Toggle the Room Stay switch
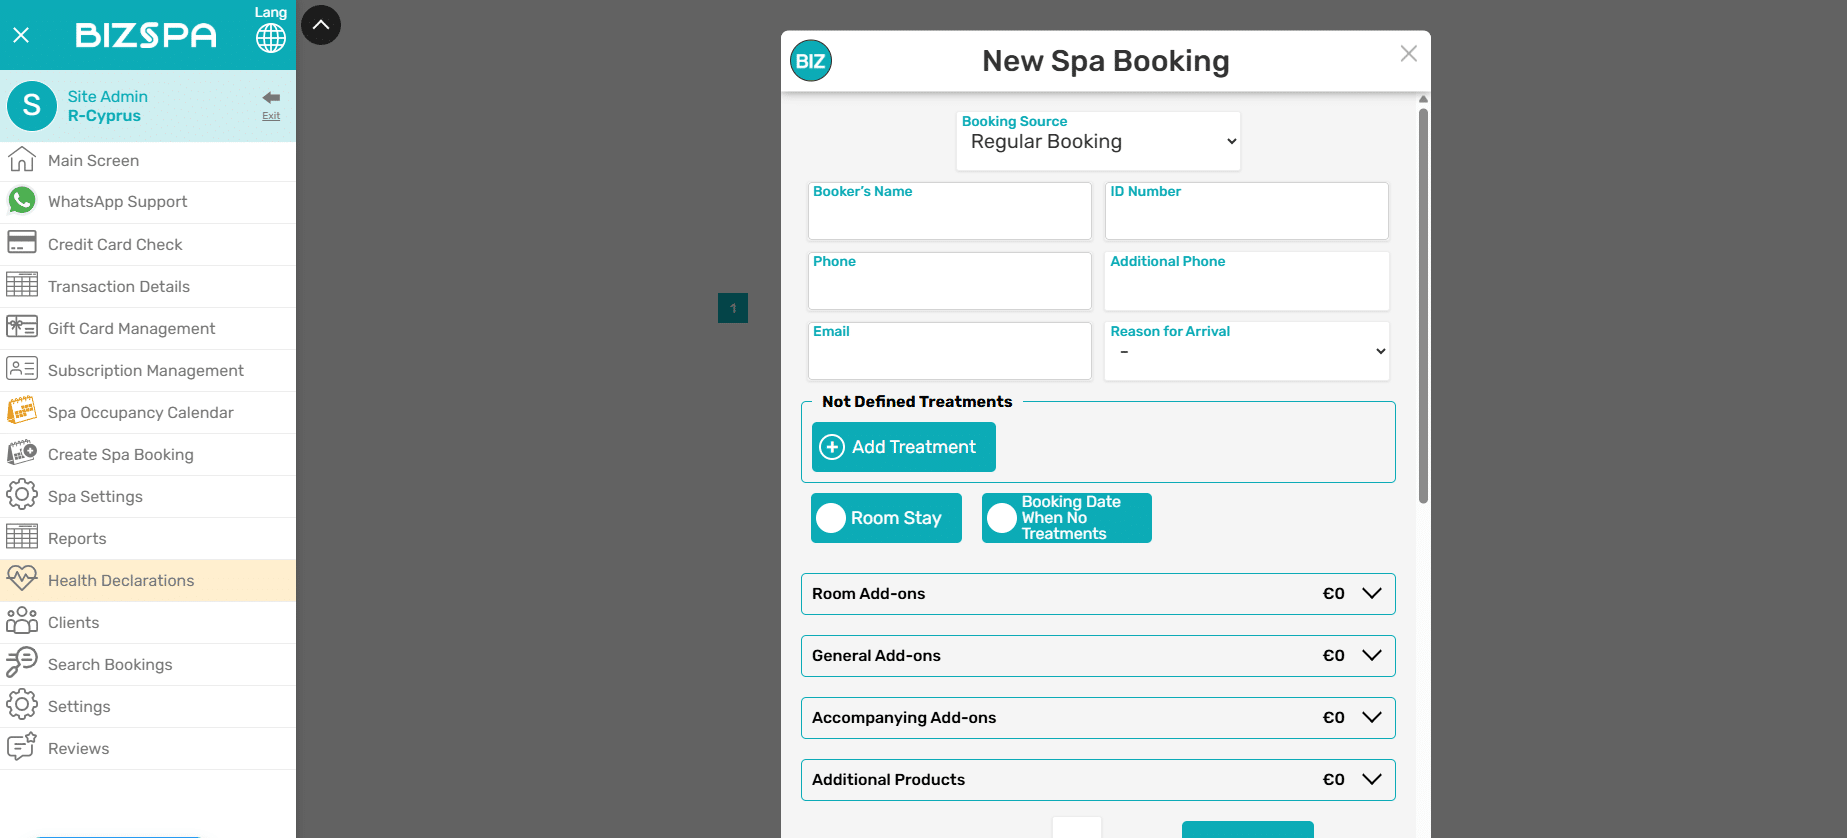This screenshot has height=838, width=1847. click(x=832, y=518)
